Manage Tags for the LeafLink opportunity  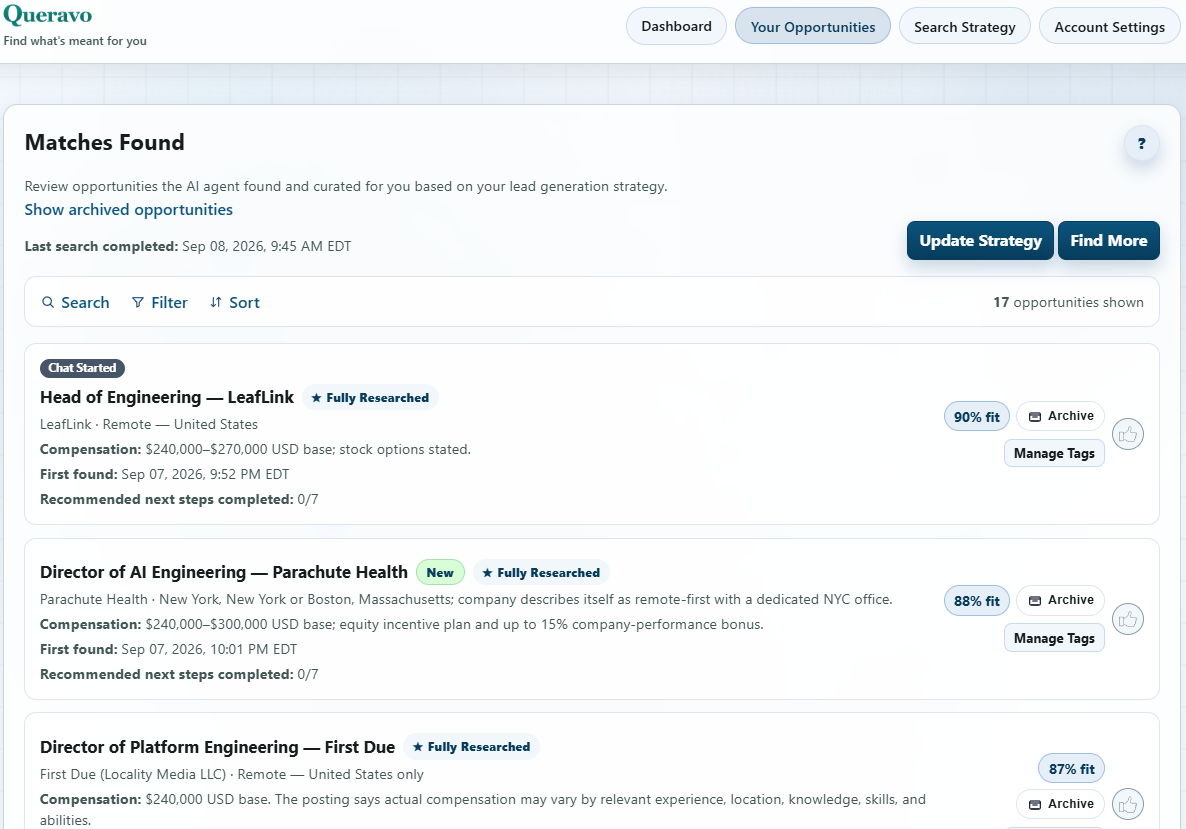[x=1054, y=453]
